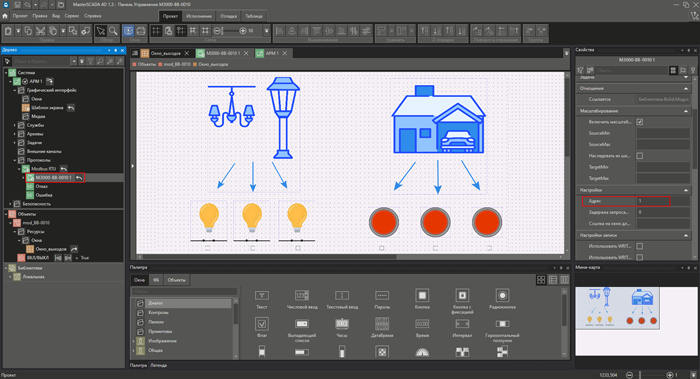Switch to the Отладка tab

coord(228,16)
